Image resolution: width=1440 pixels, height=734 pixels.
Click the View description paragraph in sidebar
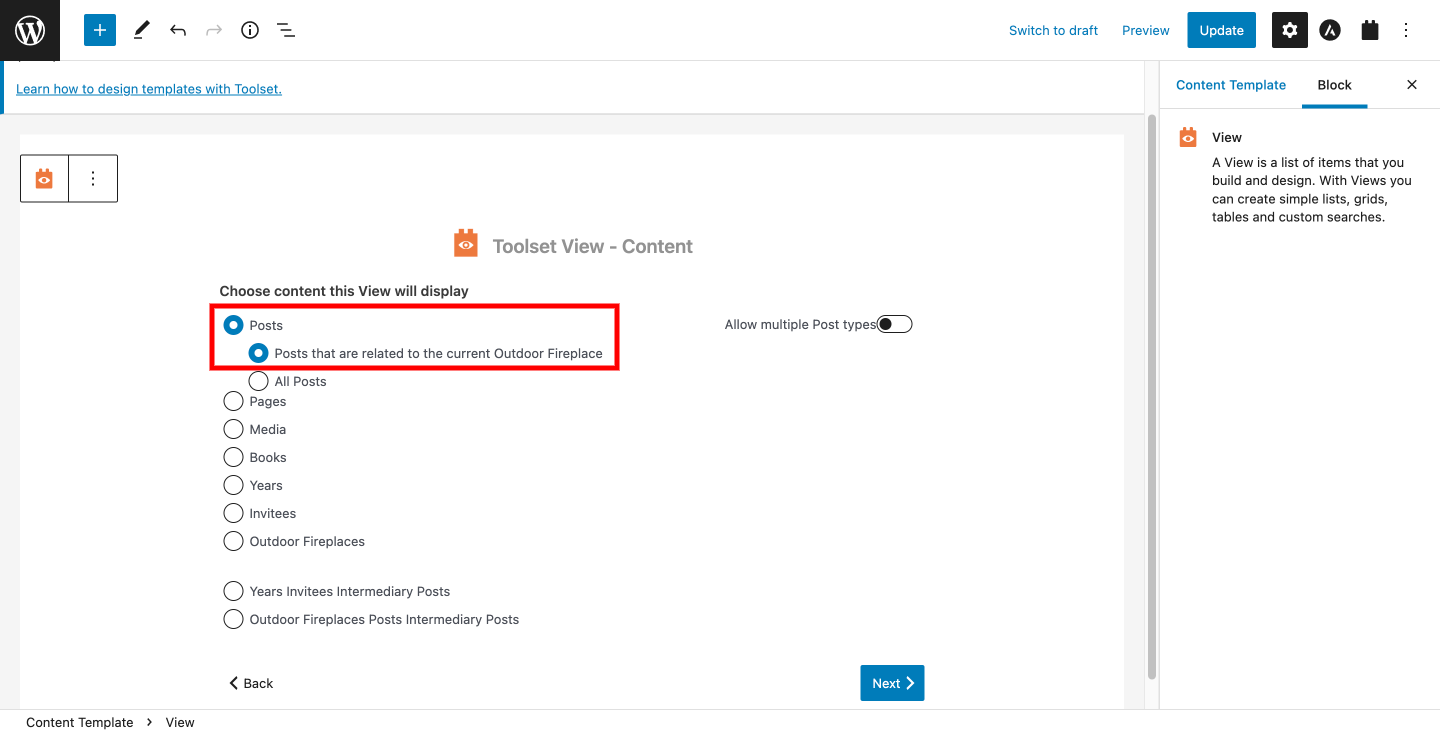(1311, 190)
